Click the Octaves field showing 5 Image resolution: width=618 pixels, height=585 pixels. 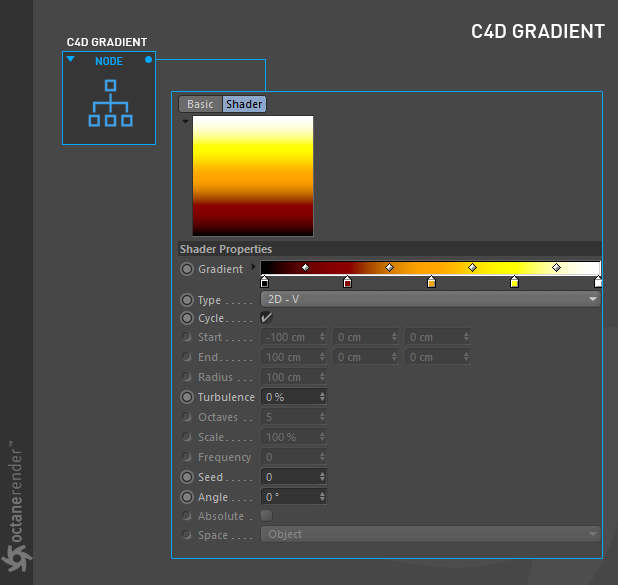tap(294, 417)
